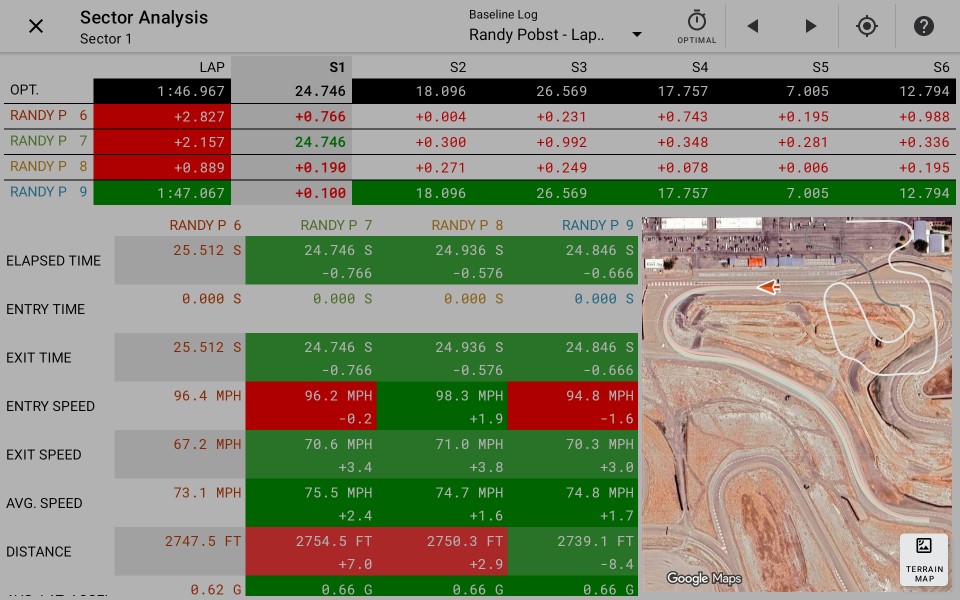This screenshot has height=600, width=960.
Task: Click lap 8 S5 delta +0.006
Action: pyautogui.click(x=803, y=168)
